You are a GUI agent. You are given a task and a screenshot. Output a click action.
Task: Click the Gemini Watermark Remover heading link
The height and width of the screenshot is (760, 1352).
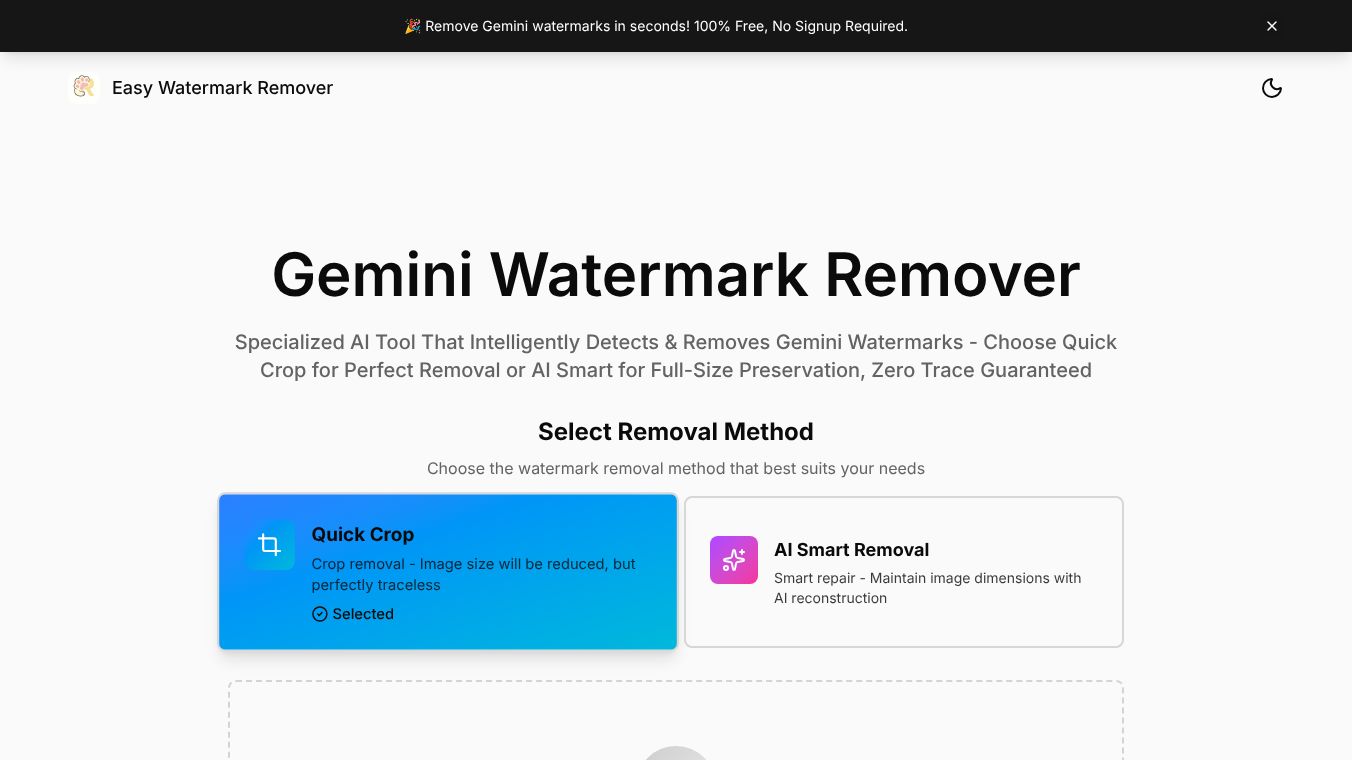click(x=676, y=274)
